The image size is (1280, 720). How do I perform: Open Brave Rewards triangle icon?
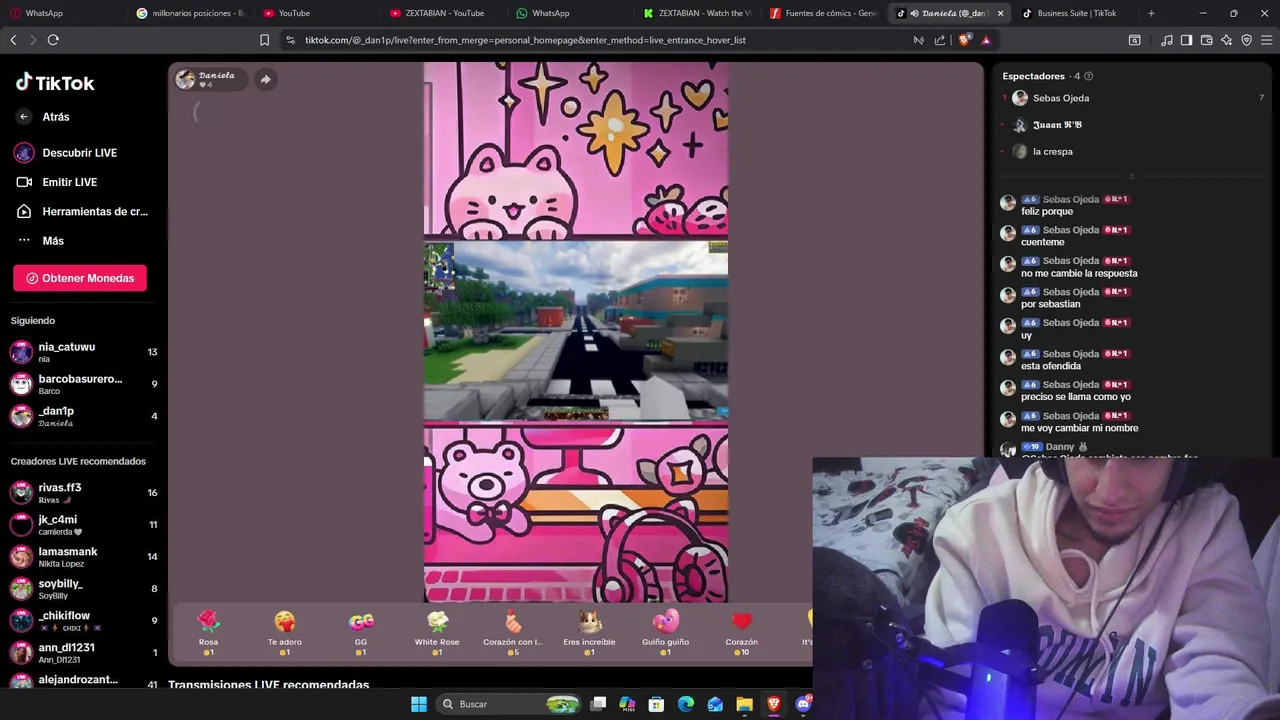(986, 40)
